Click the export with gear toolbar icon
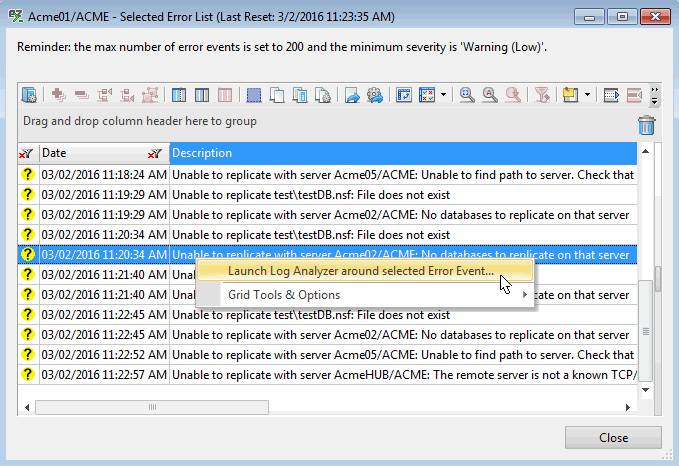 pyautogui.click(x=375, y=95)
